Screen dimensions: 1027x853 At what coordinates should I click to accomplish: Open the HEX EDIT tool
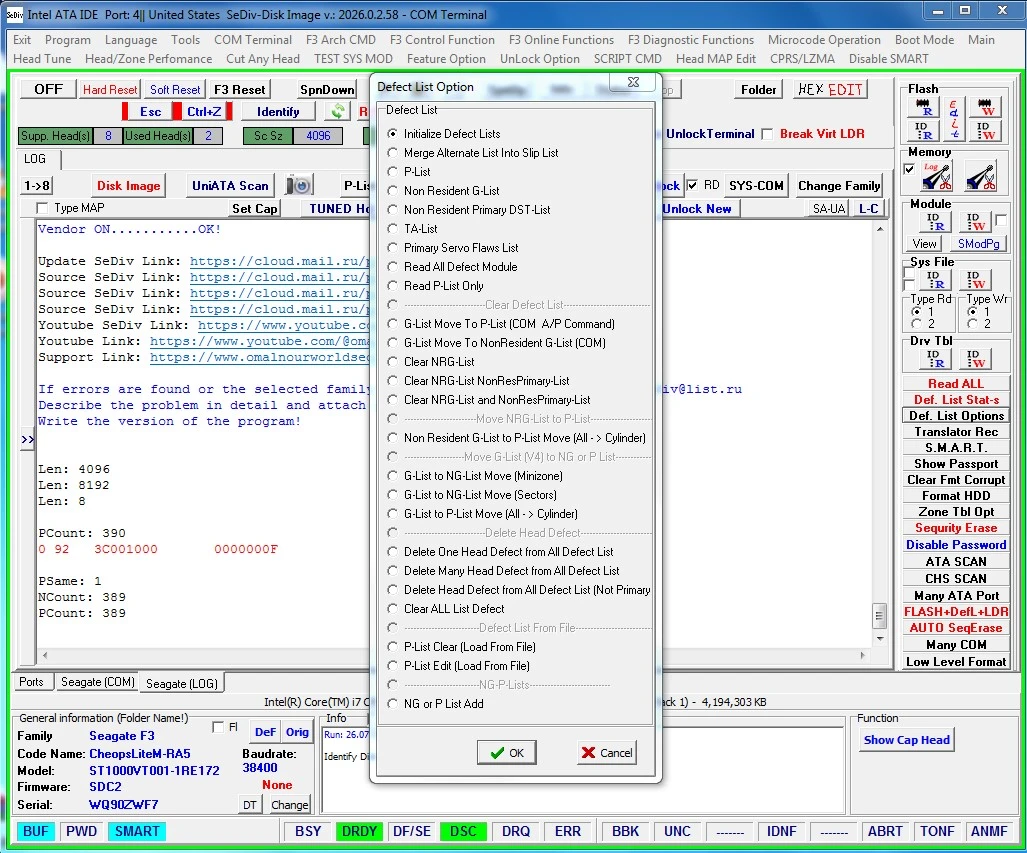click(x=831, y=89)
